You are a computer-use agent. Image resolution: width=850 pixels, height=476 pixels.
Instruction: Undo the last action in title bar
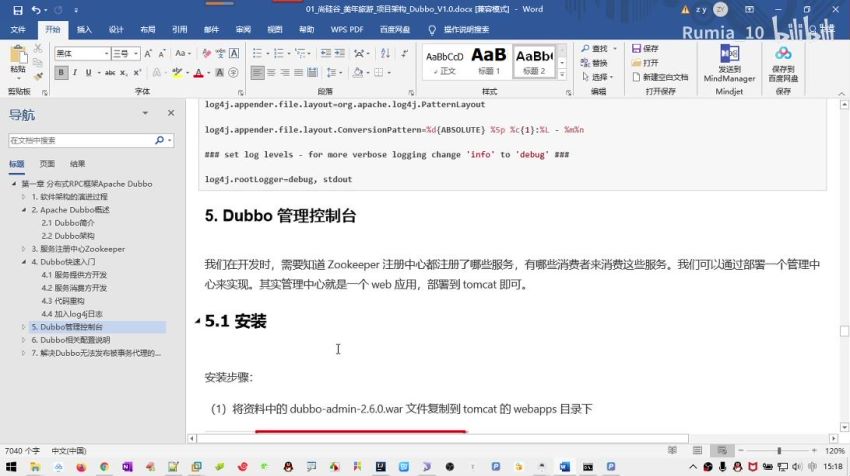(x=36, y=10)
